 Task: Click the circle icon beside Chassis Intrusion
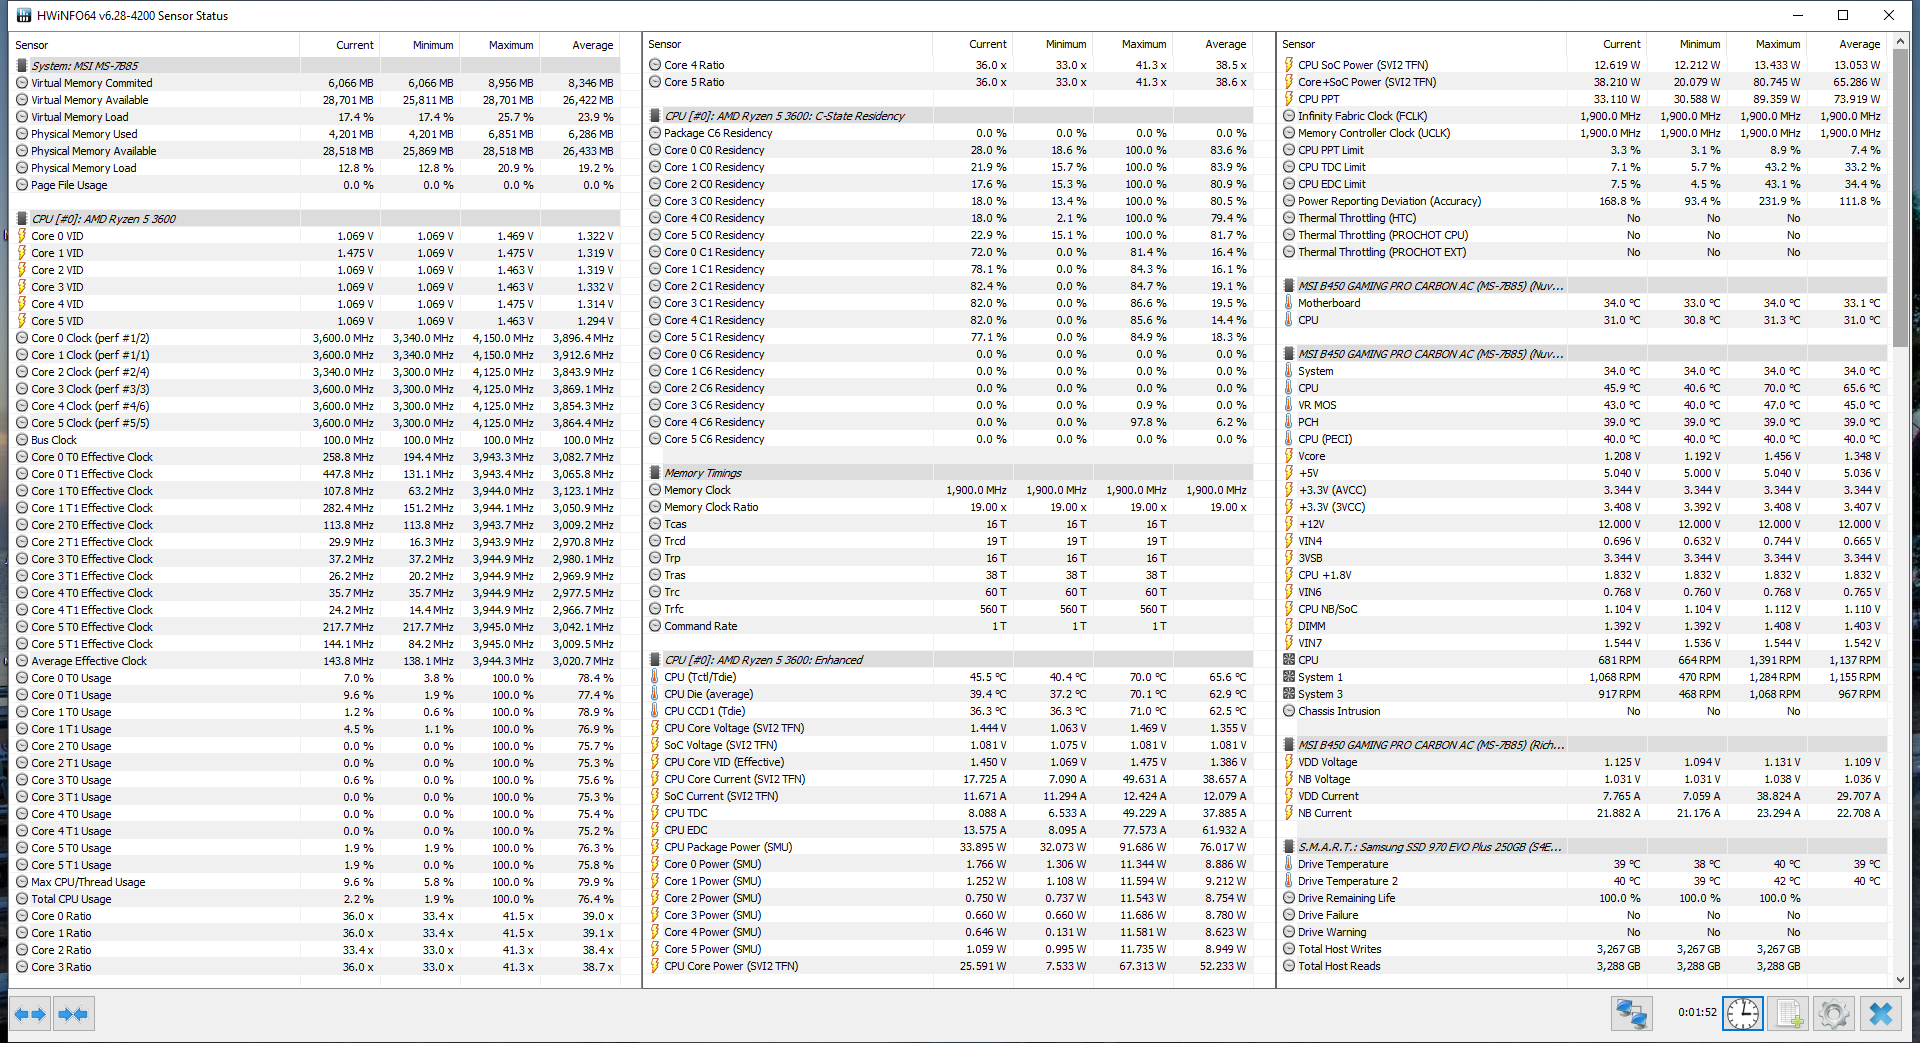pyautogui.click(x=1289, y=711)
